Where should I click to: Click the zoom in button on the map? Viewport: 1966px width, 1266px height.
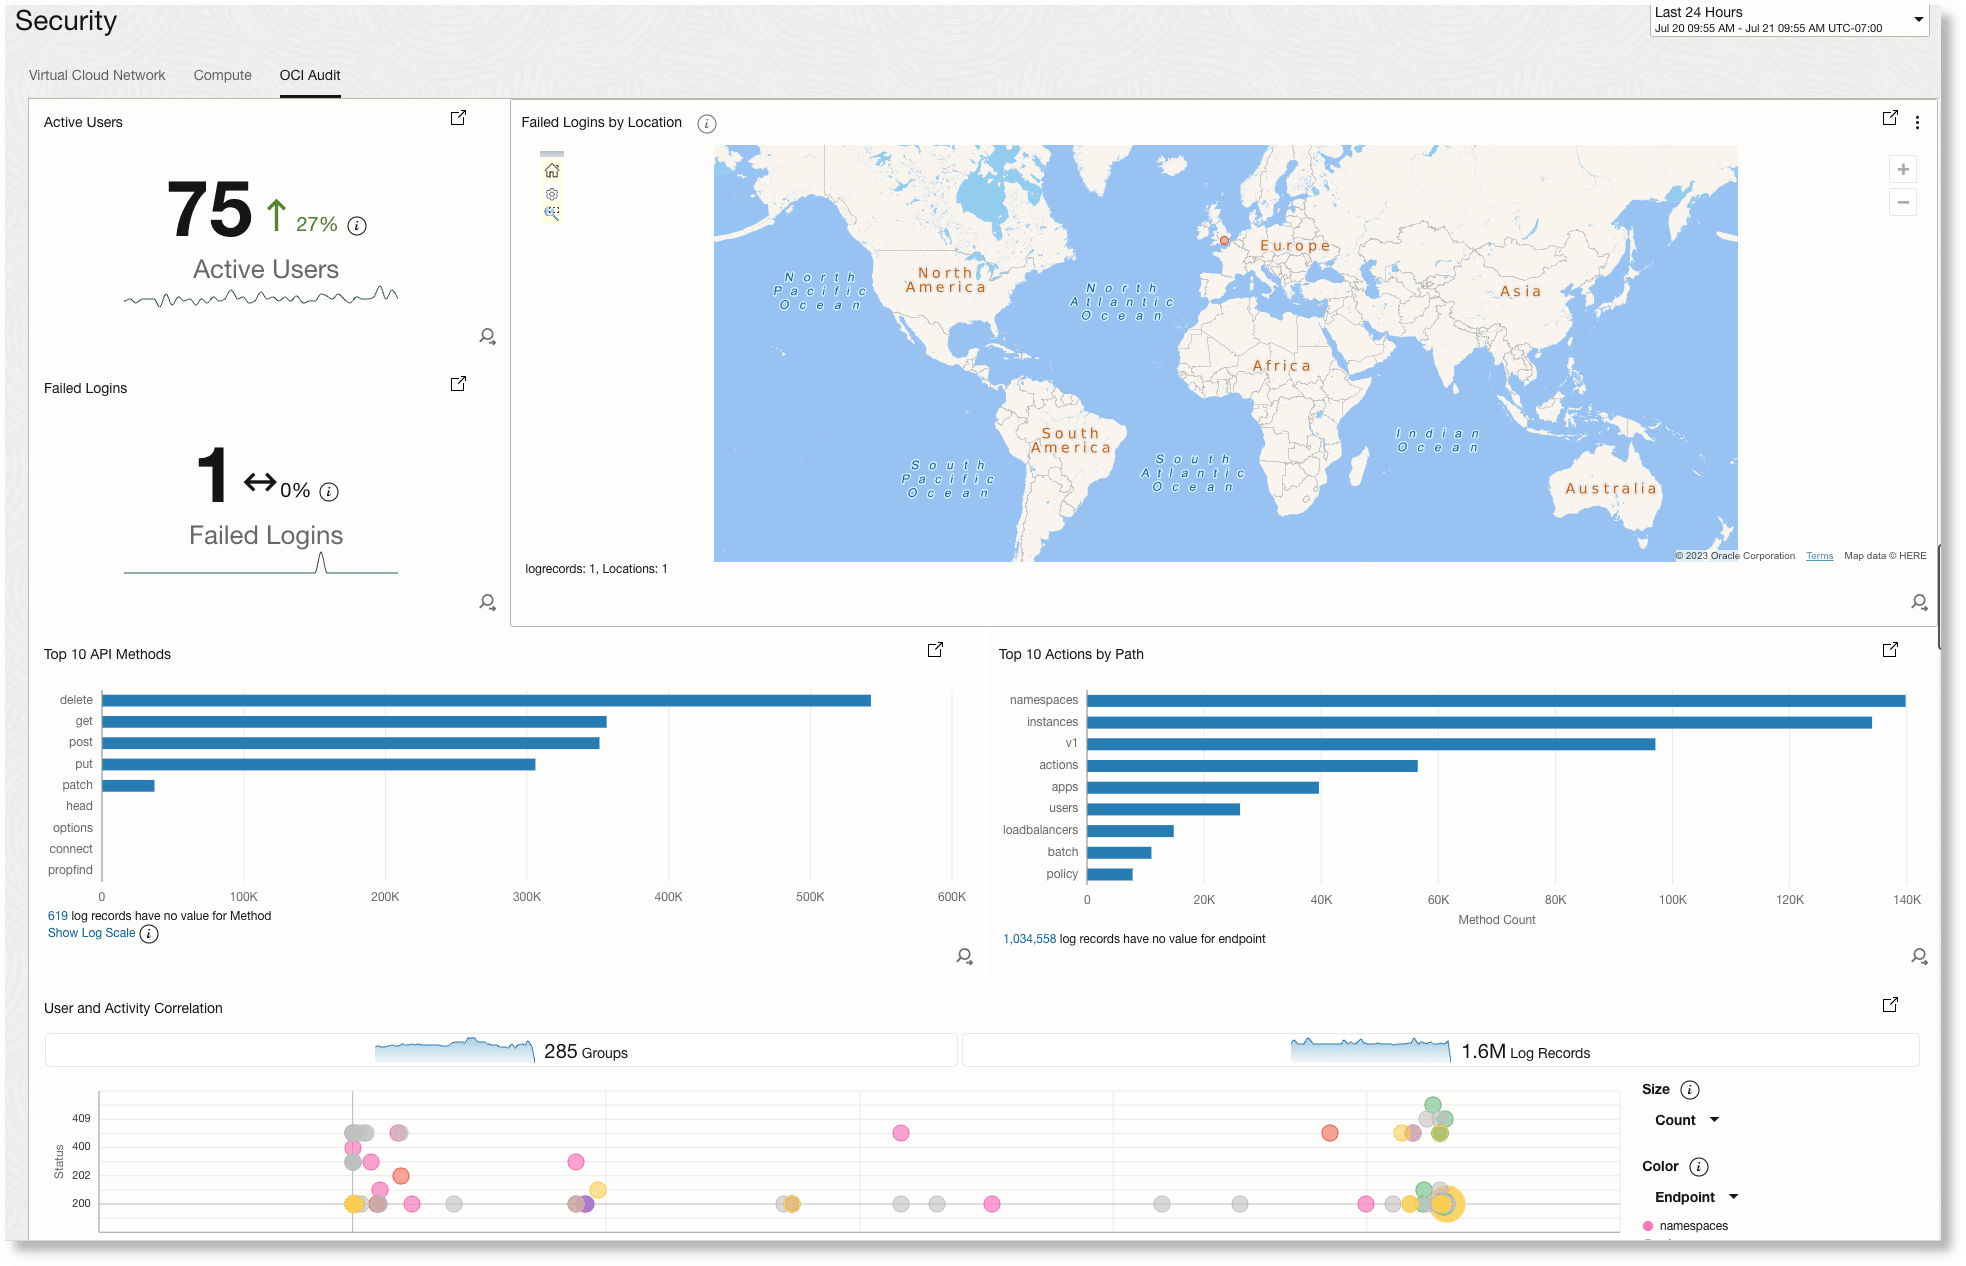(1903, 169)
